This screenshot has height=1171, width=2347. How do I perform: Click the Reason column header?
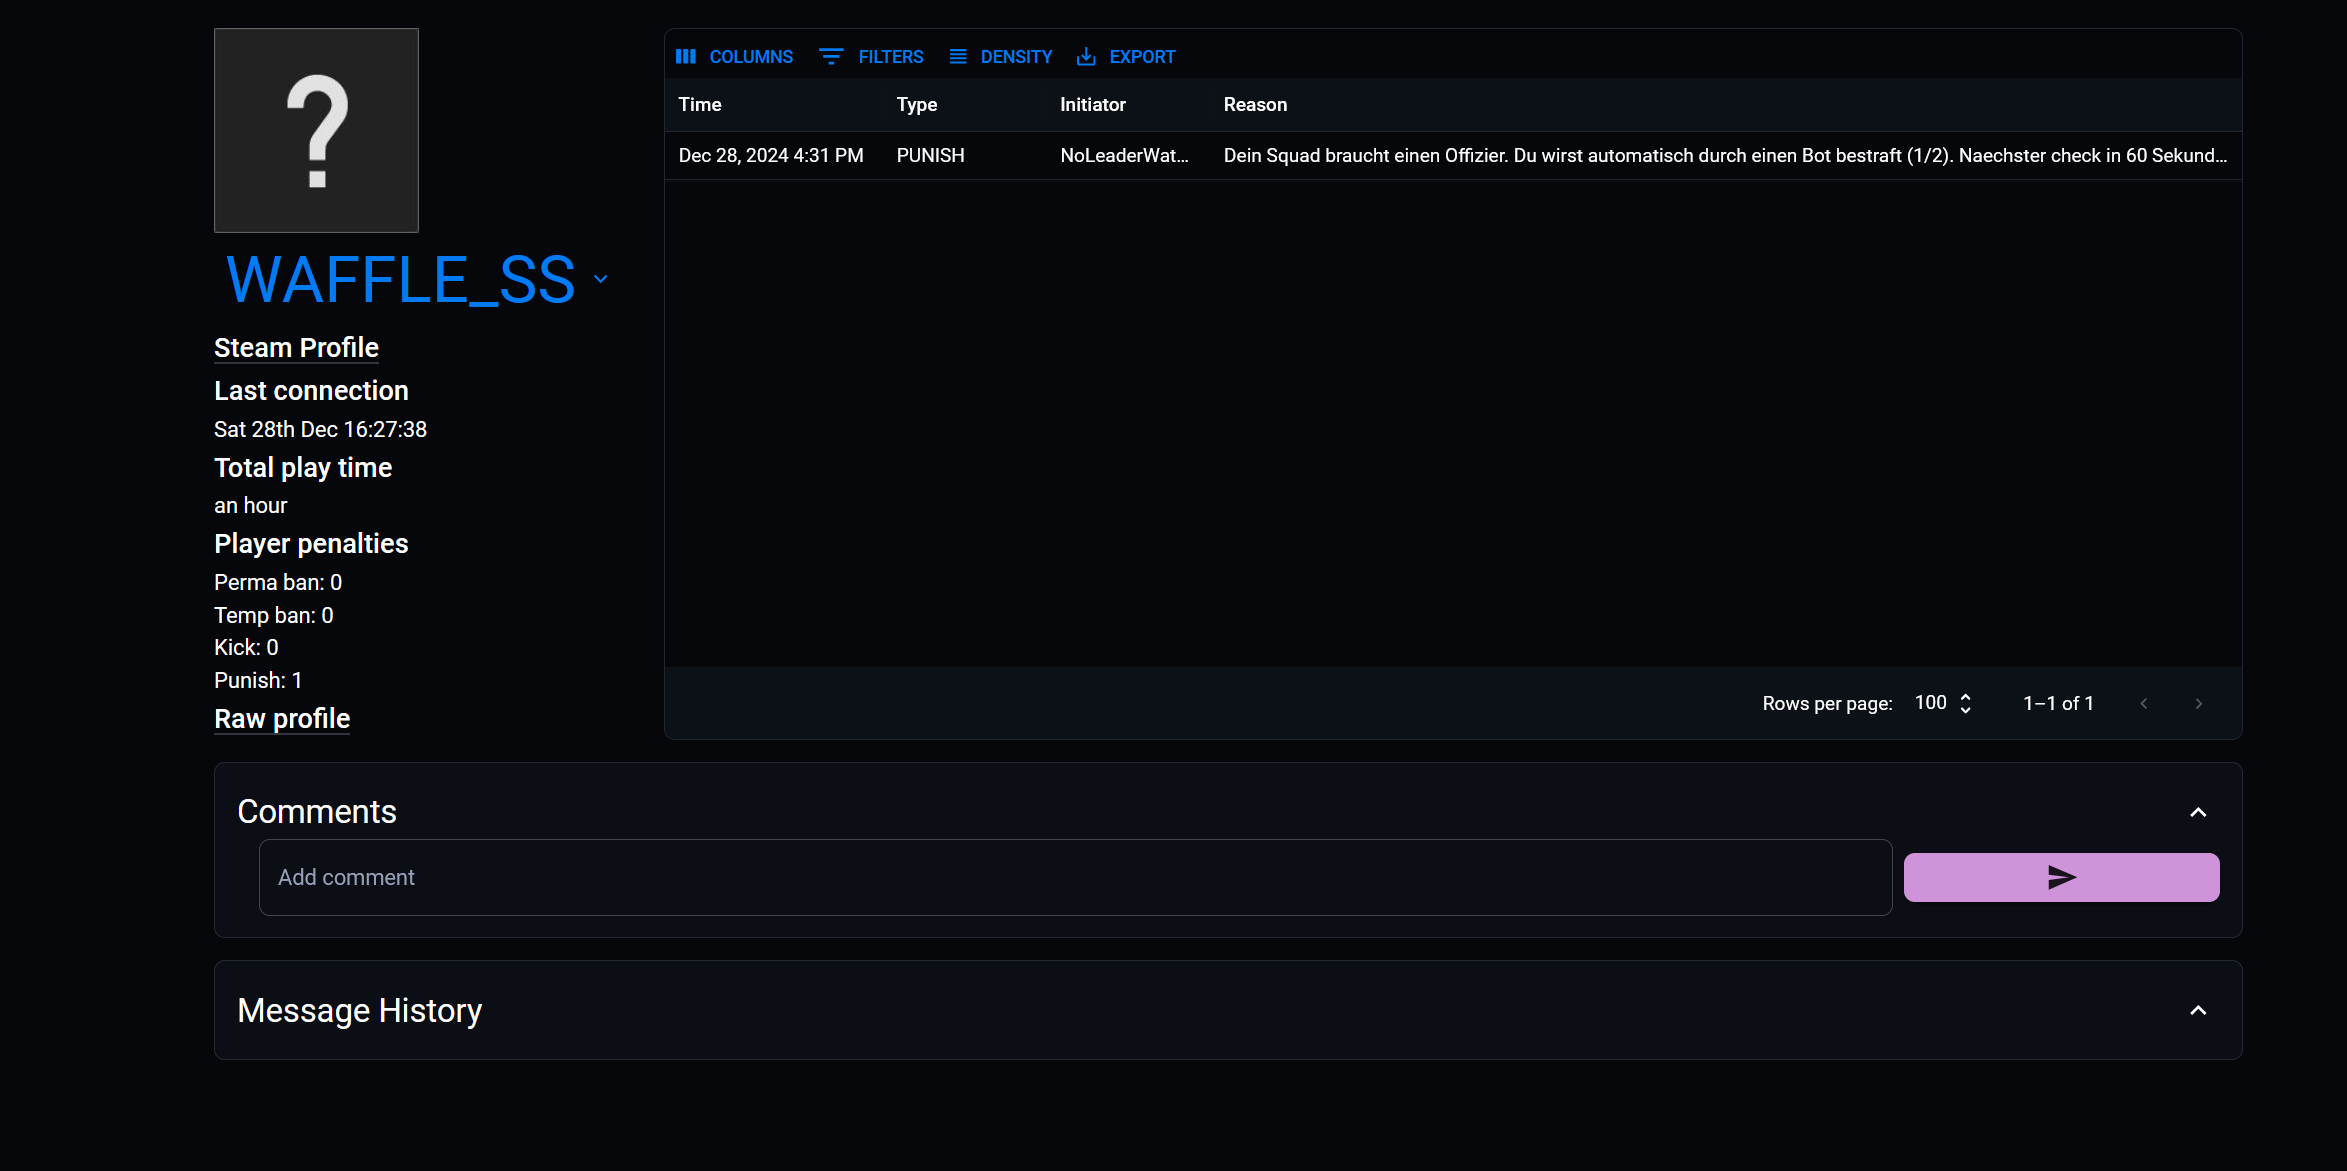click(1255, 105)
